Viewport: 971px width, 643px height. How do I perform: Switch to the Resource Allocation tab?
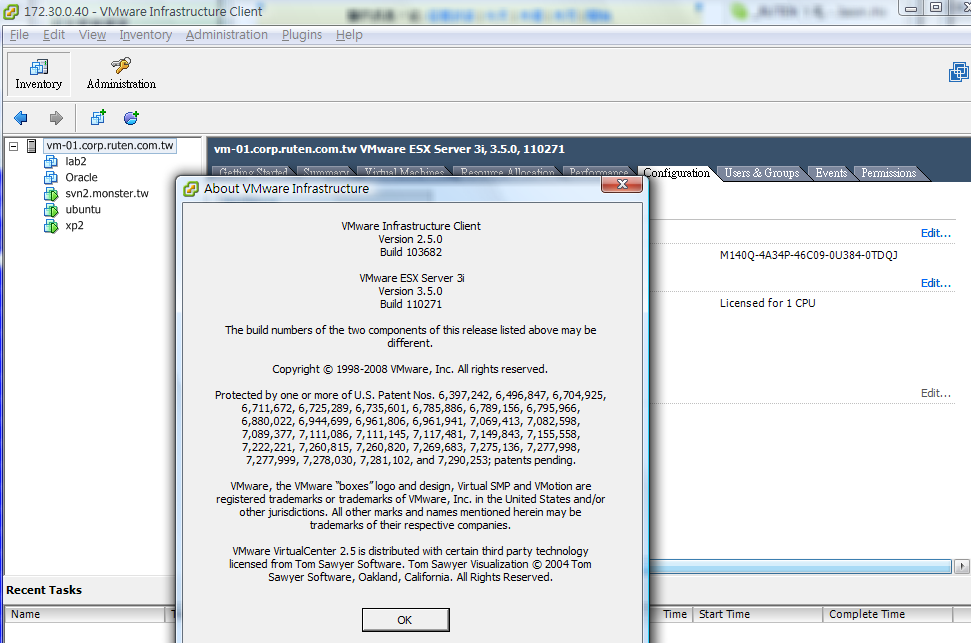coord(507,172)
